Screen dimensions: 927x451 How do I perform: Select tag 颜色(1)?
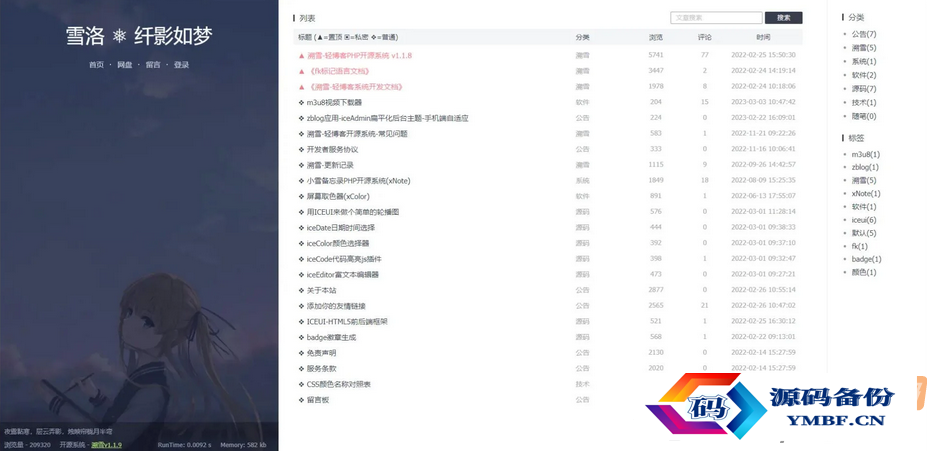pyautogui.click(x=864, y=272)
